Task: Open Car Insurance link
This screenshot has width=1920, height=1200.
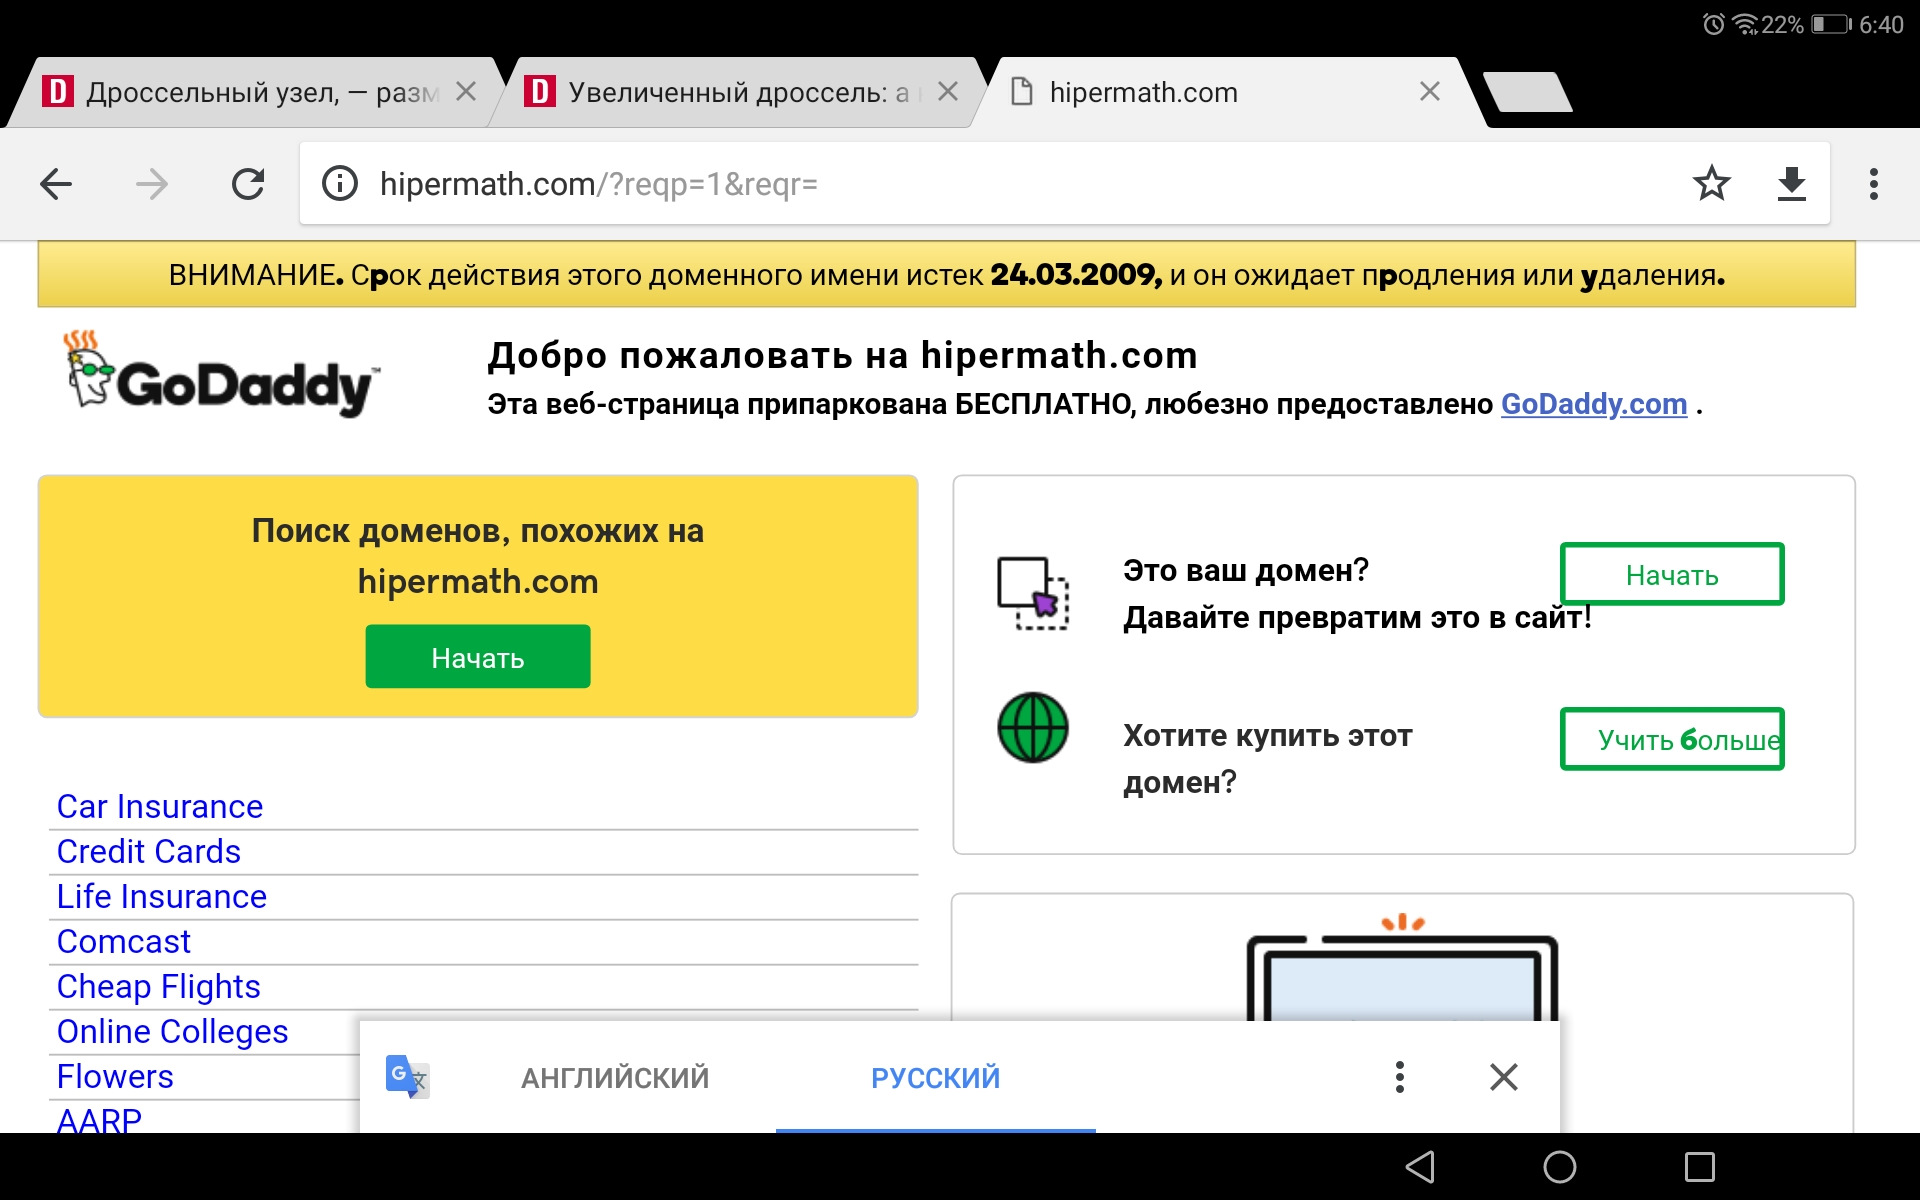Action: pos(160,806)
